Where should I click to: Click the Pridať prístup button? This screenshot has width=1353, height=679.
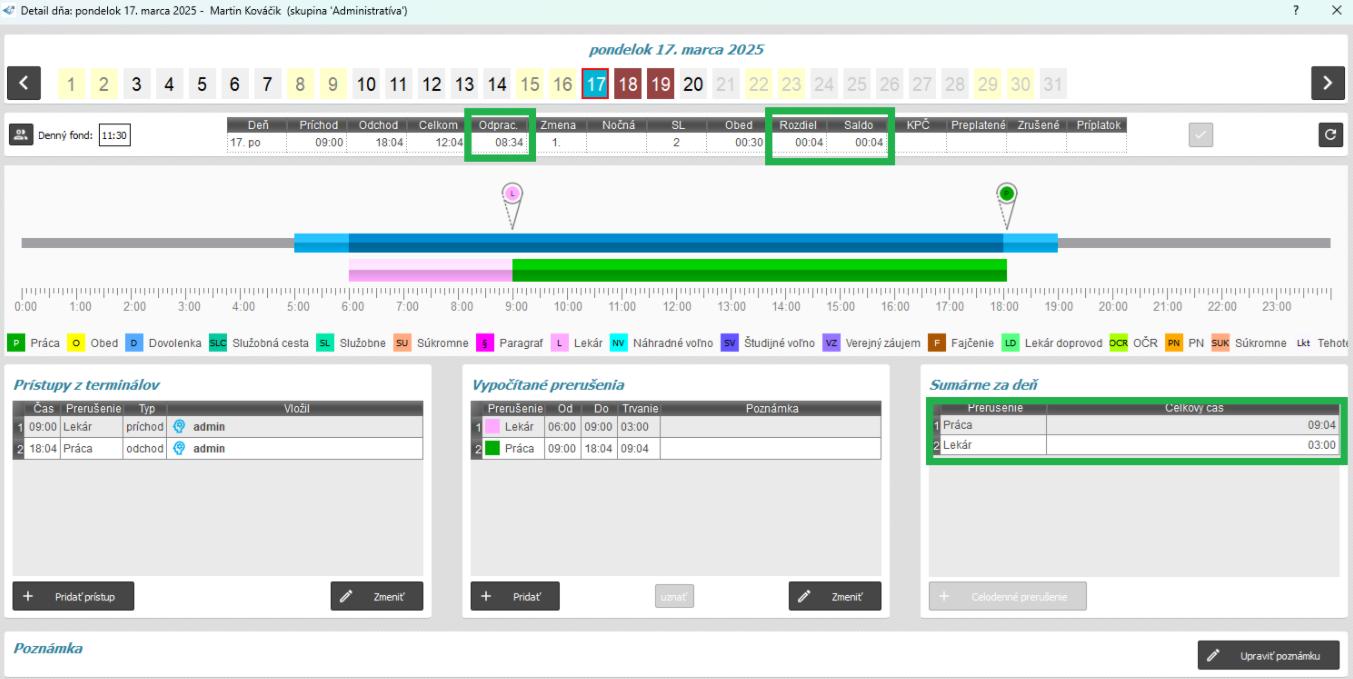73,595
